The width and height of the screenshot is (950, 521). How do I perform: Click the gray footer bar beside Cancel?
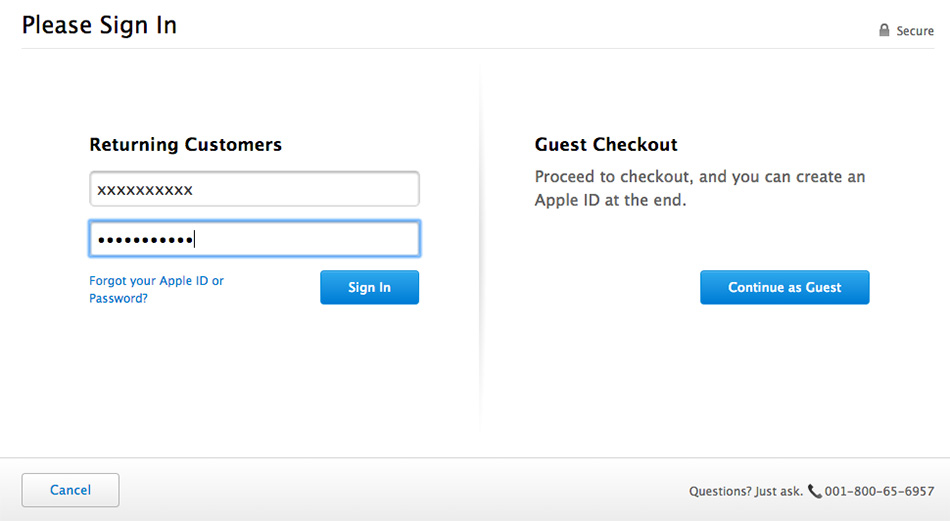tap(400, 490)
